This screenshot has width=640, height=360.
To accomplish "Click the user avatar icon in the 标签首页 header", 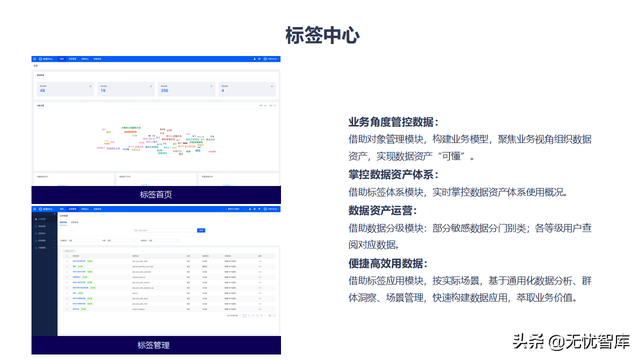I will point(265,59).
